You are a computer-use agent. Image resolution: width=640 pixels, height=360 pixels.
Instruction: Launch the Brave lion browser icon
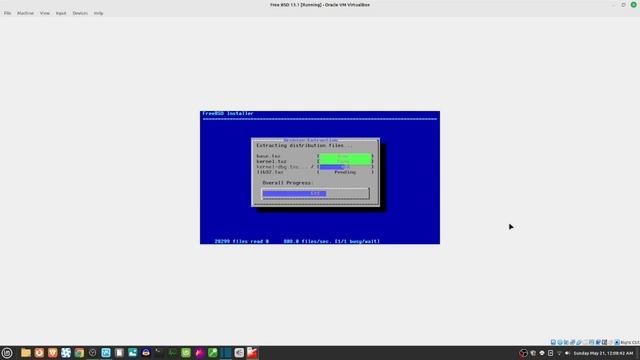(x=53, y=353)
